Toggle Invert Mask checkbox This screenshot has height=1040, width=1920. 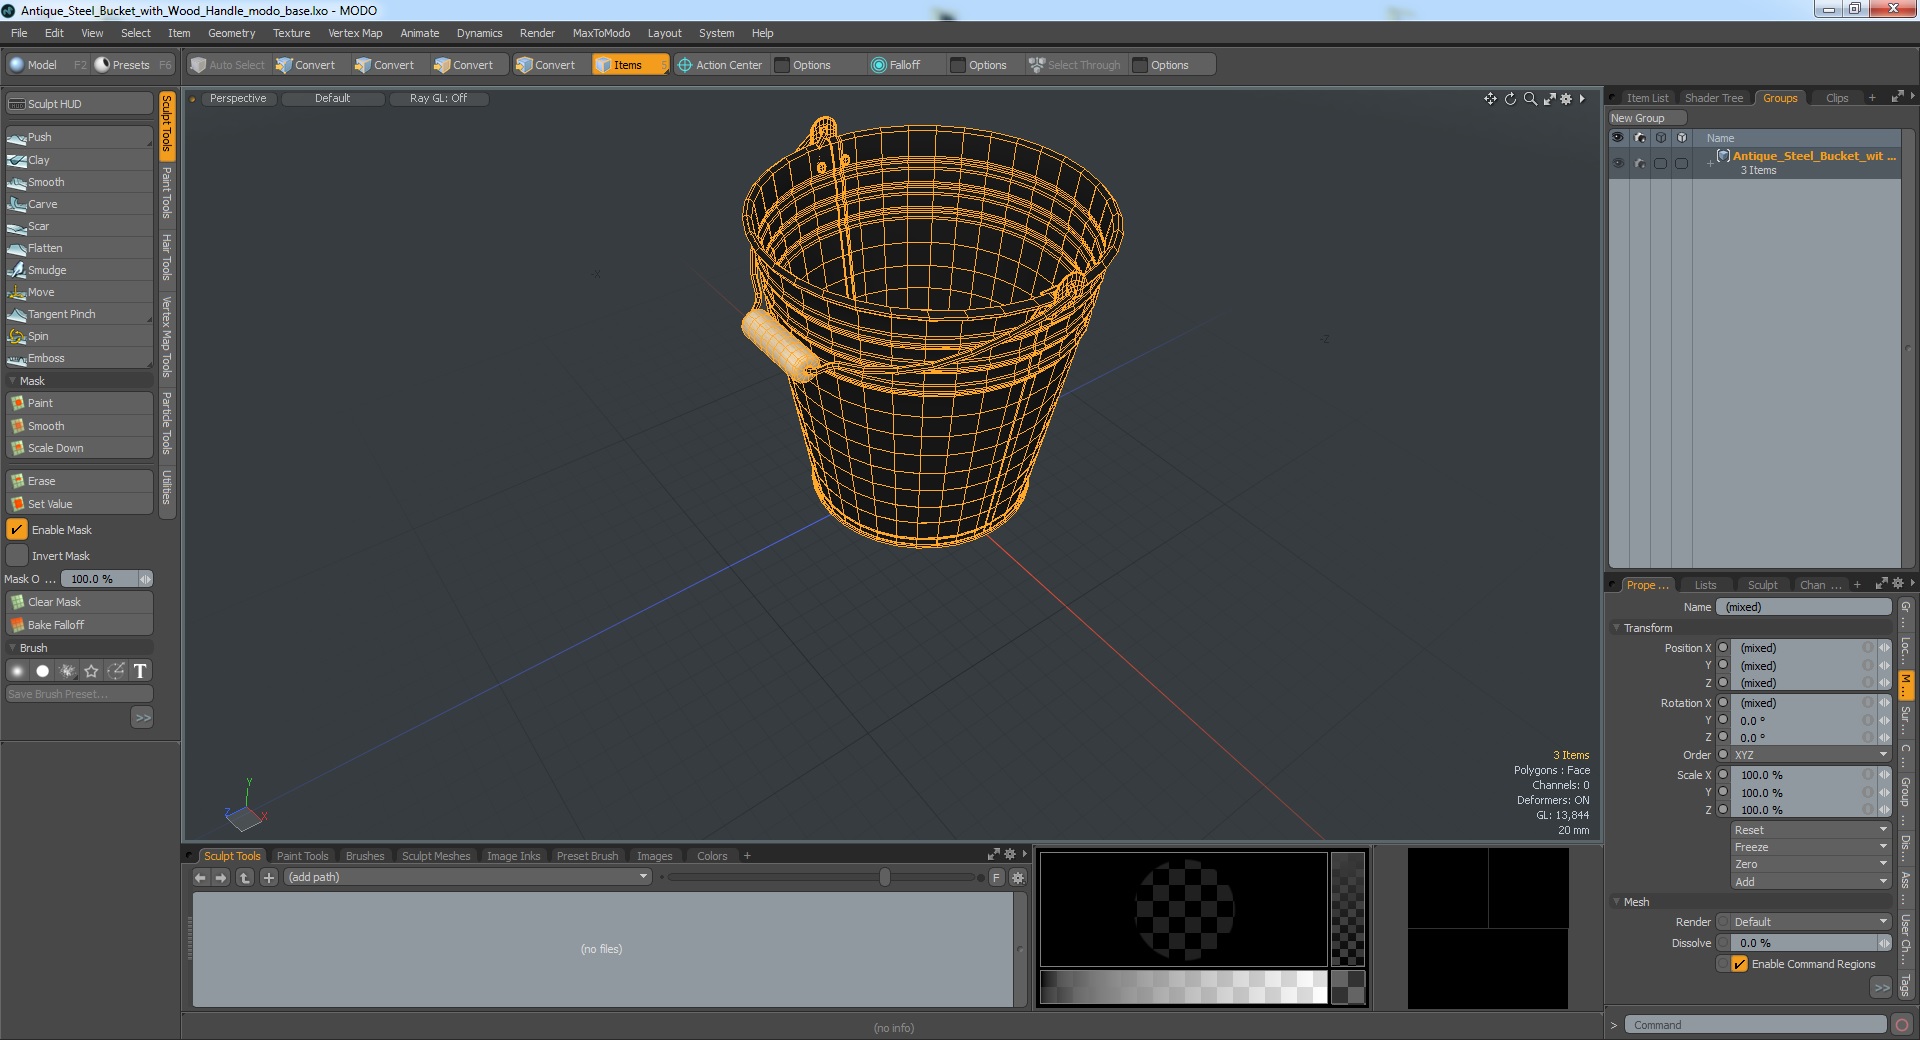click(17, 556)
